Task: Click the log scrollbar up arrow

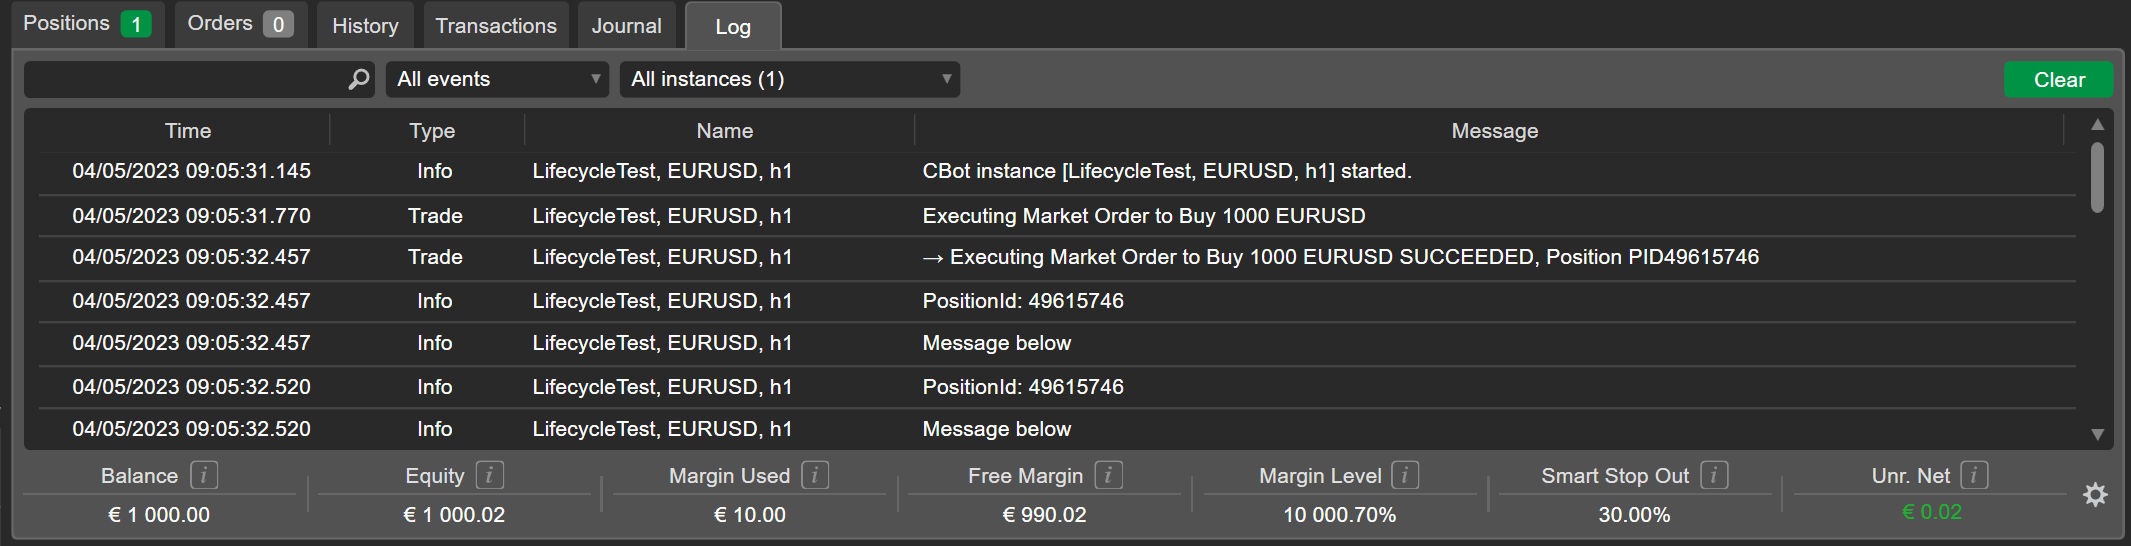Action: point(2097,124)
